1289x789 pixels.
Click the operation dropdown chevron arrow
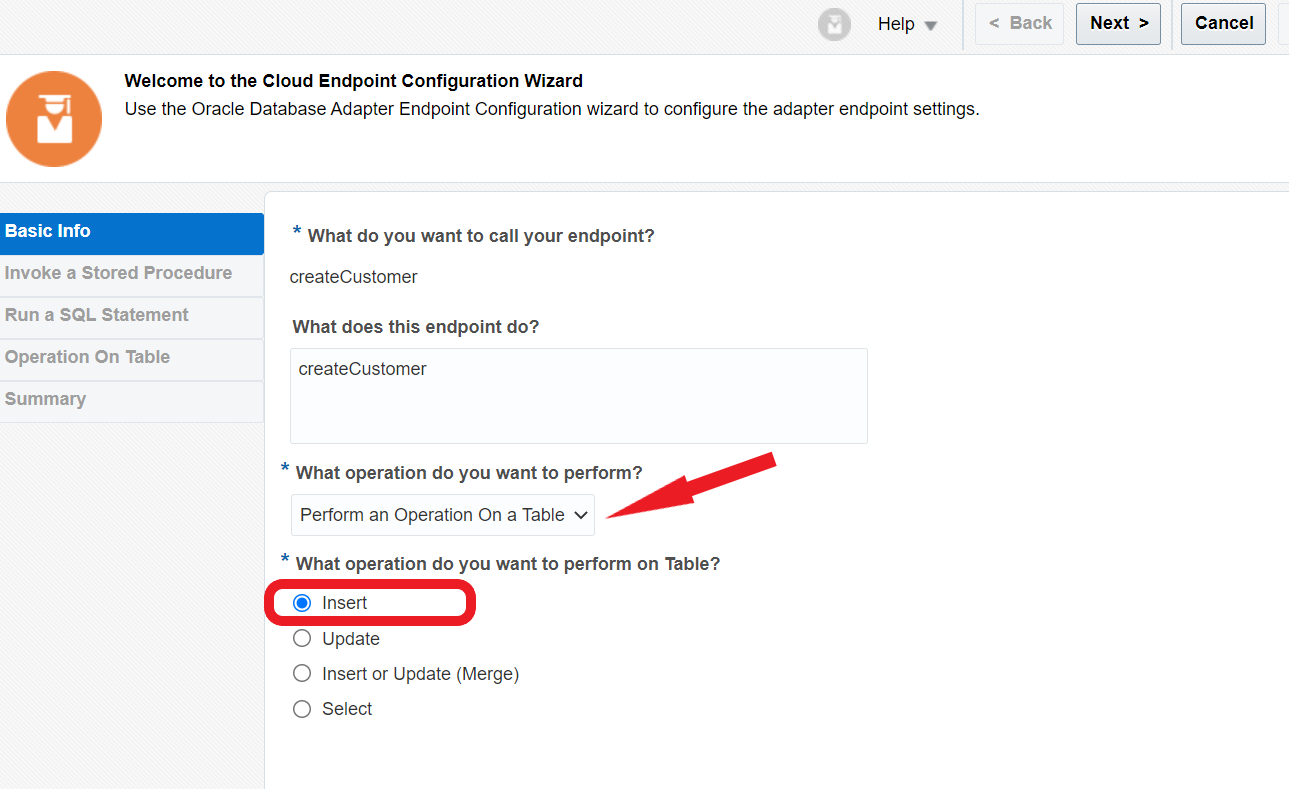(x=580, y=515)
